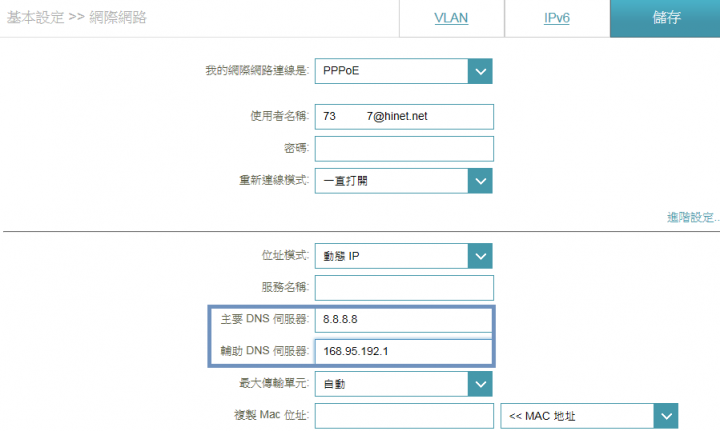The height and width of the screenshot is (431, 720).
Task: Click the 服務名稱 service name field
Action: tap(404, 288)
